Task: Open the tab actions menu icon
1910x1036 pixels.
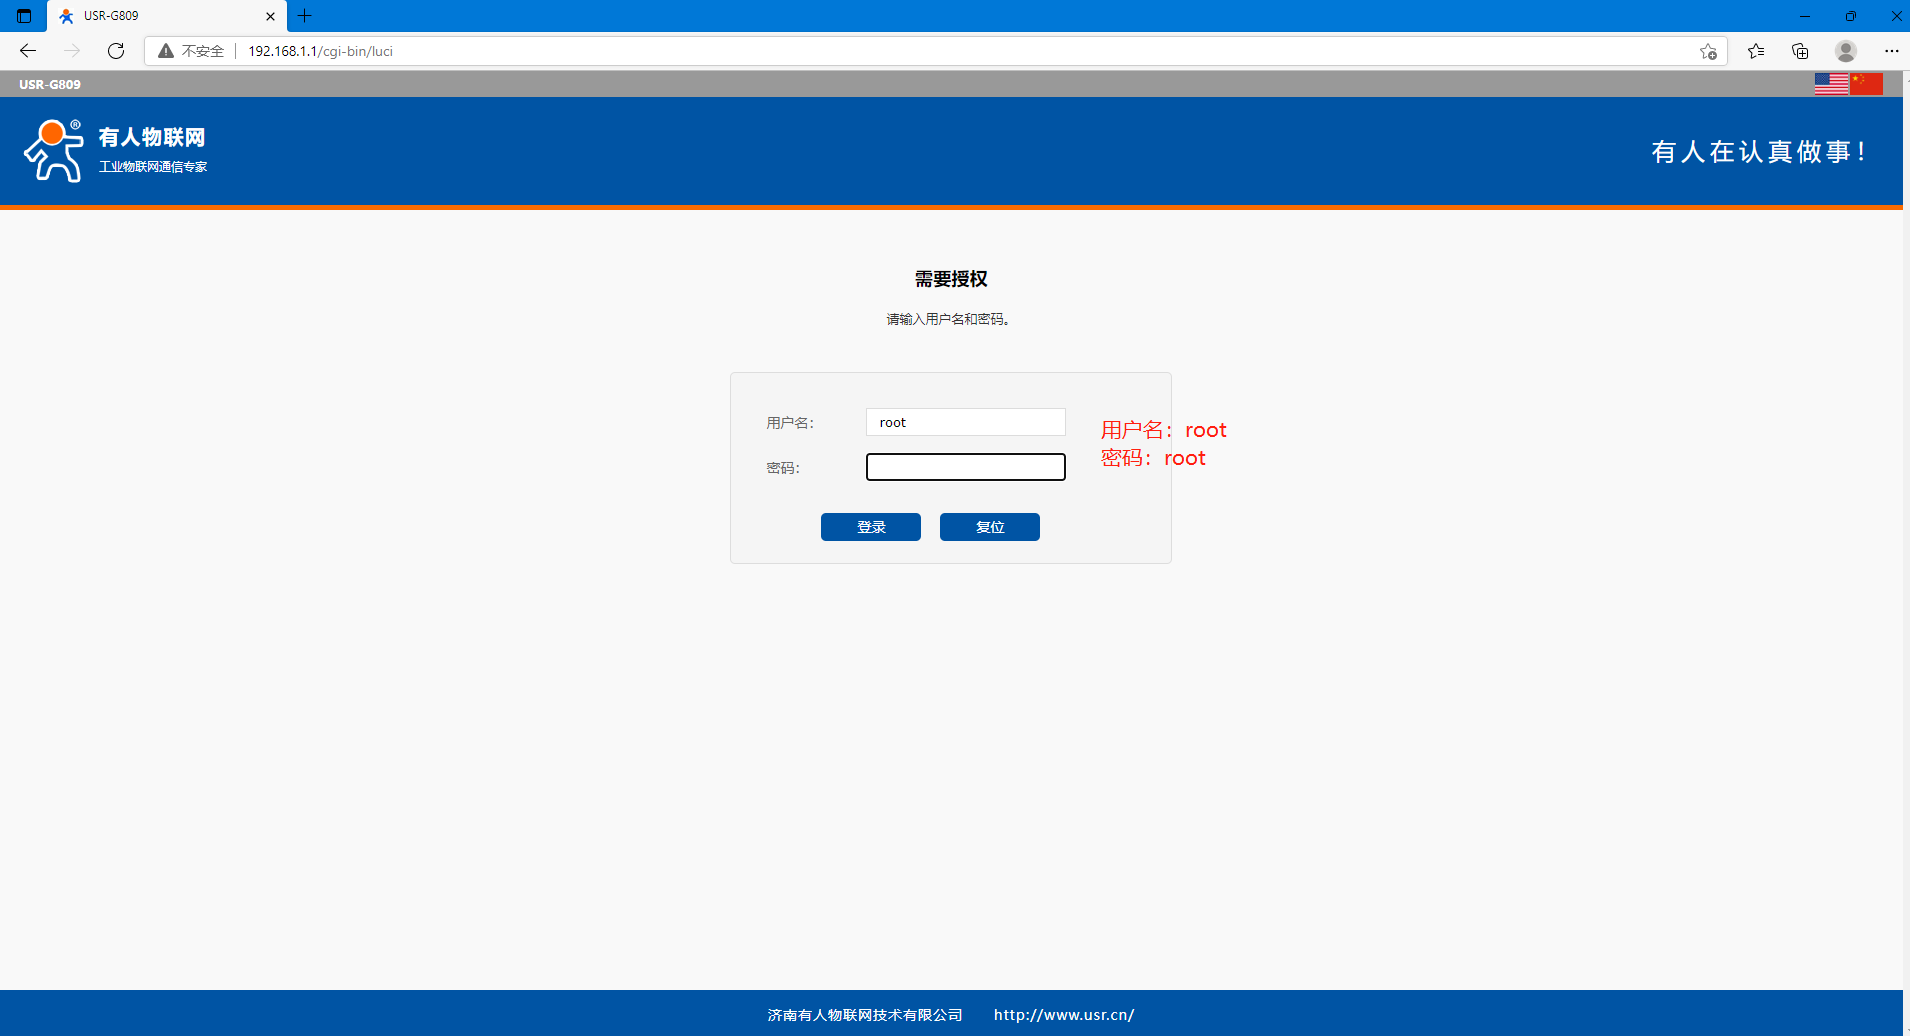Action: pos(24,16)
